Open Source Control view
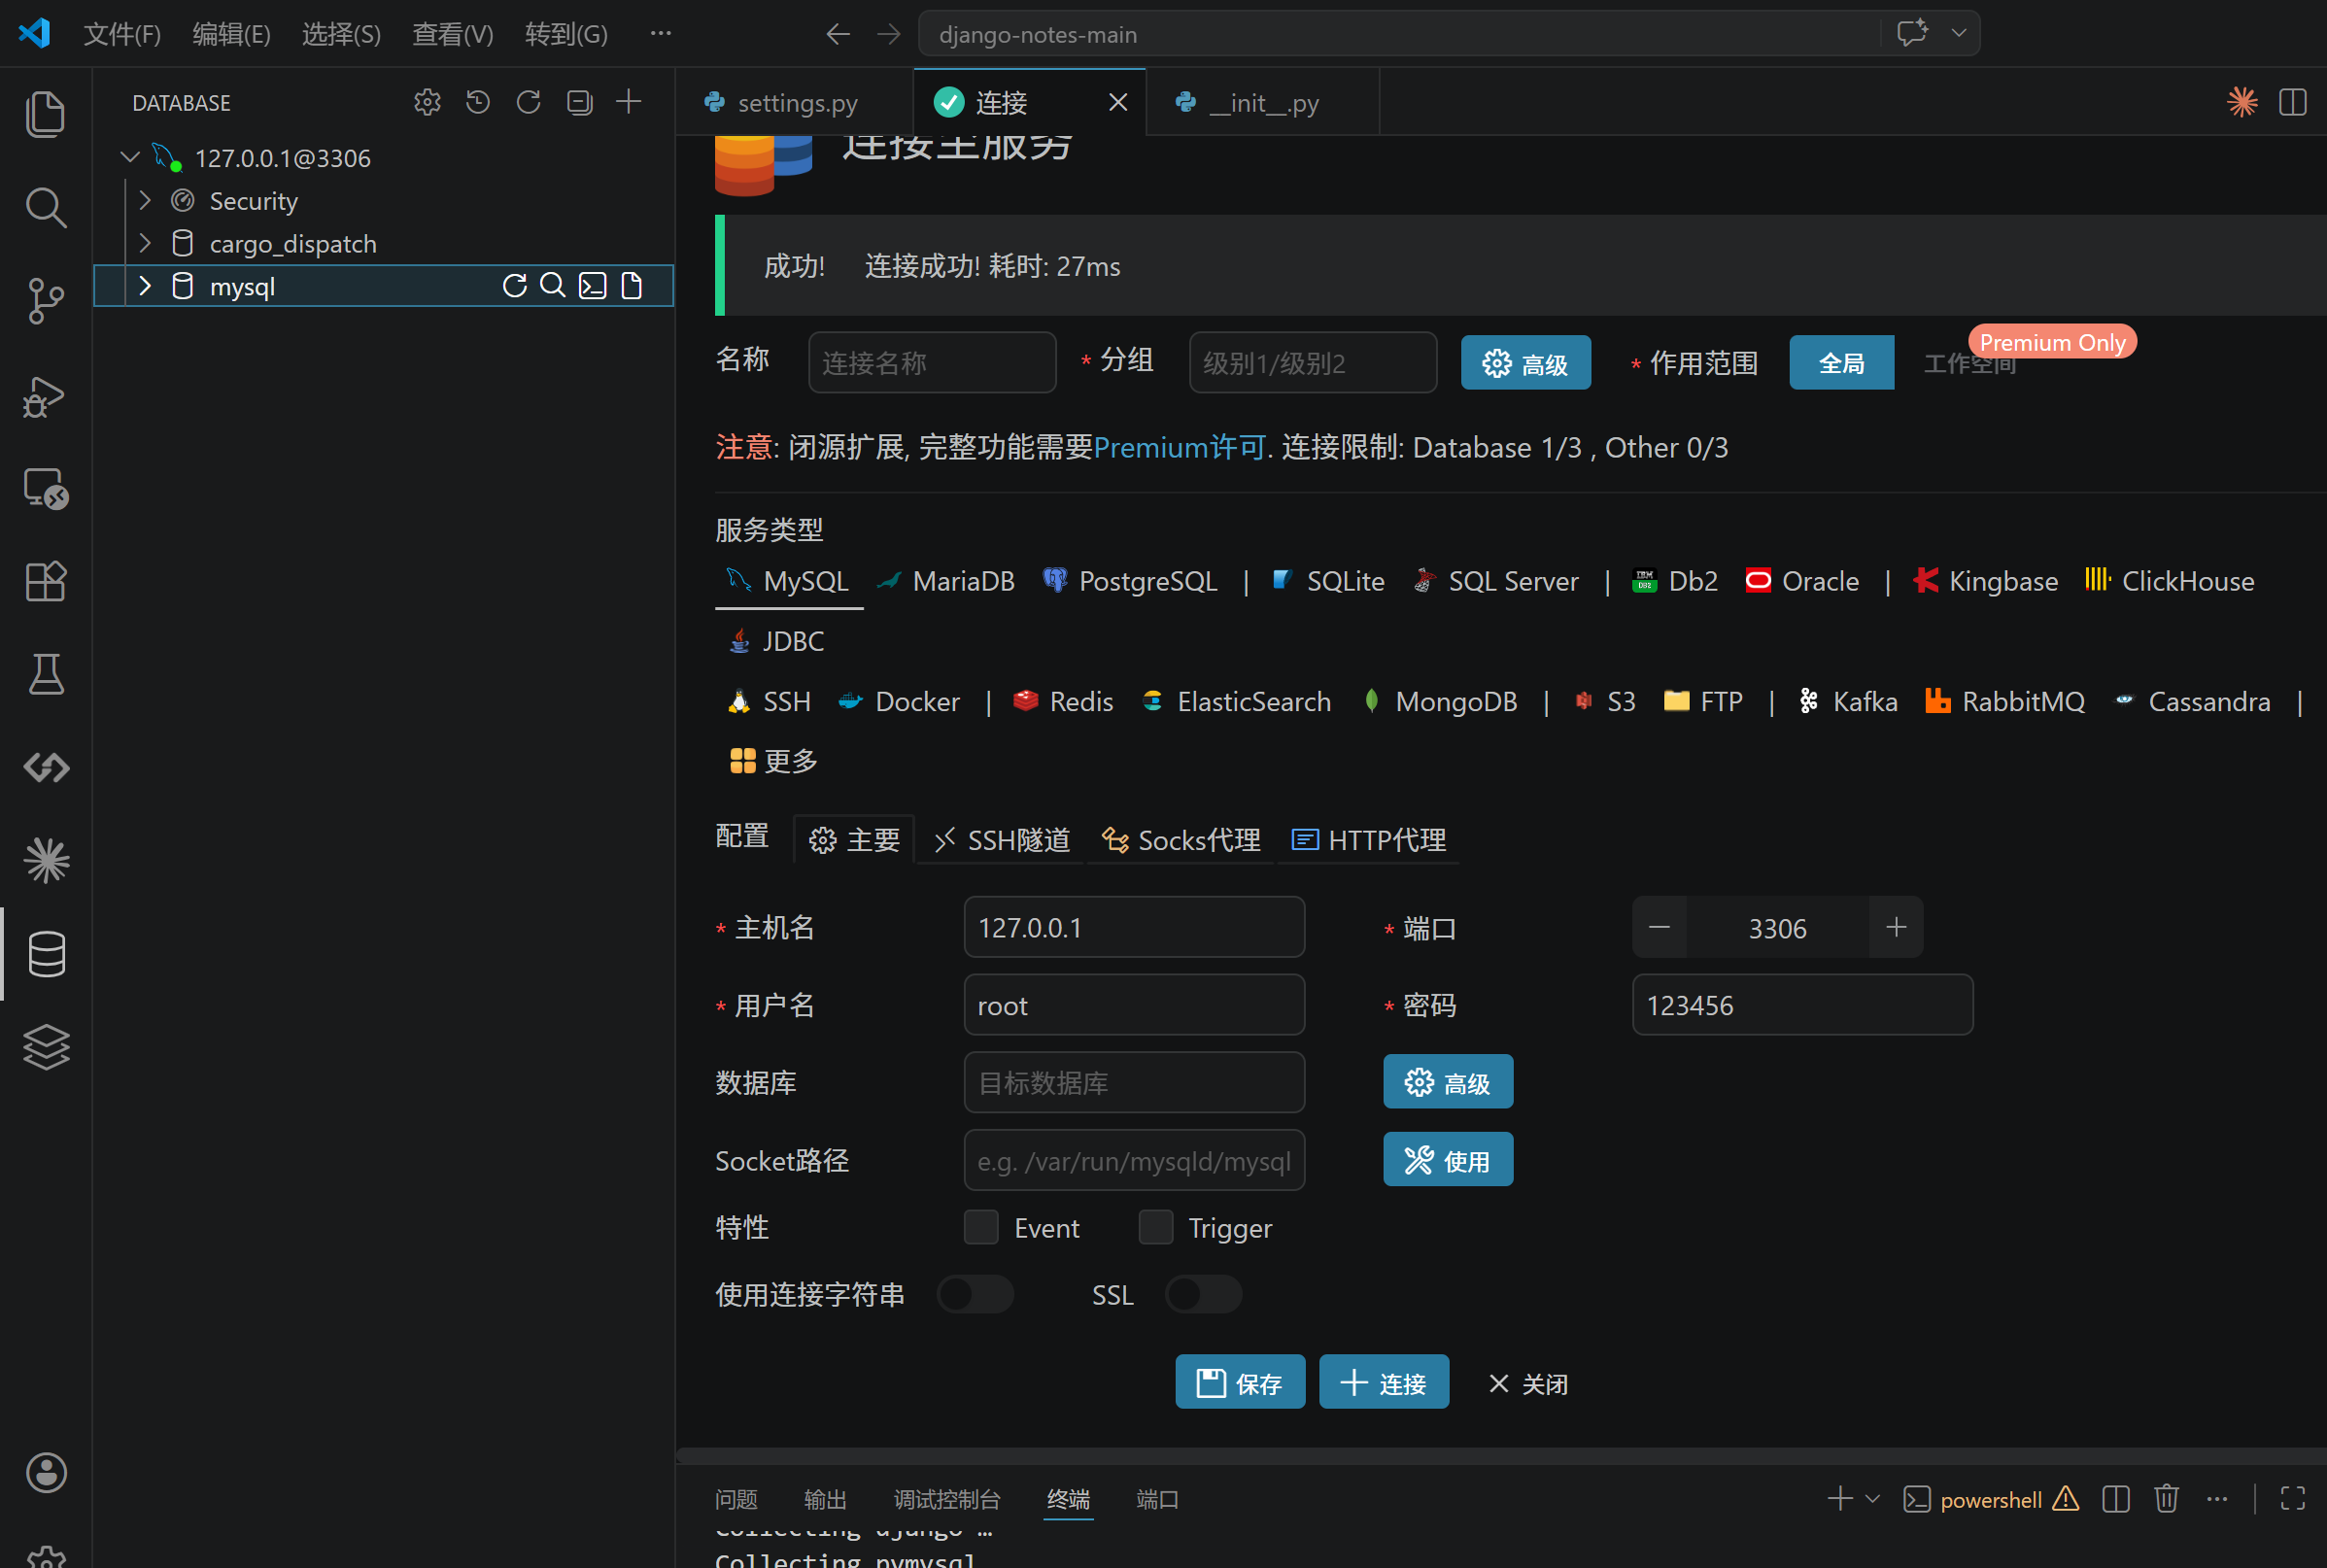Image resolution: width=2327 pixels, height=1568 pixels. [x=46, y=301]
